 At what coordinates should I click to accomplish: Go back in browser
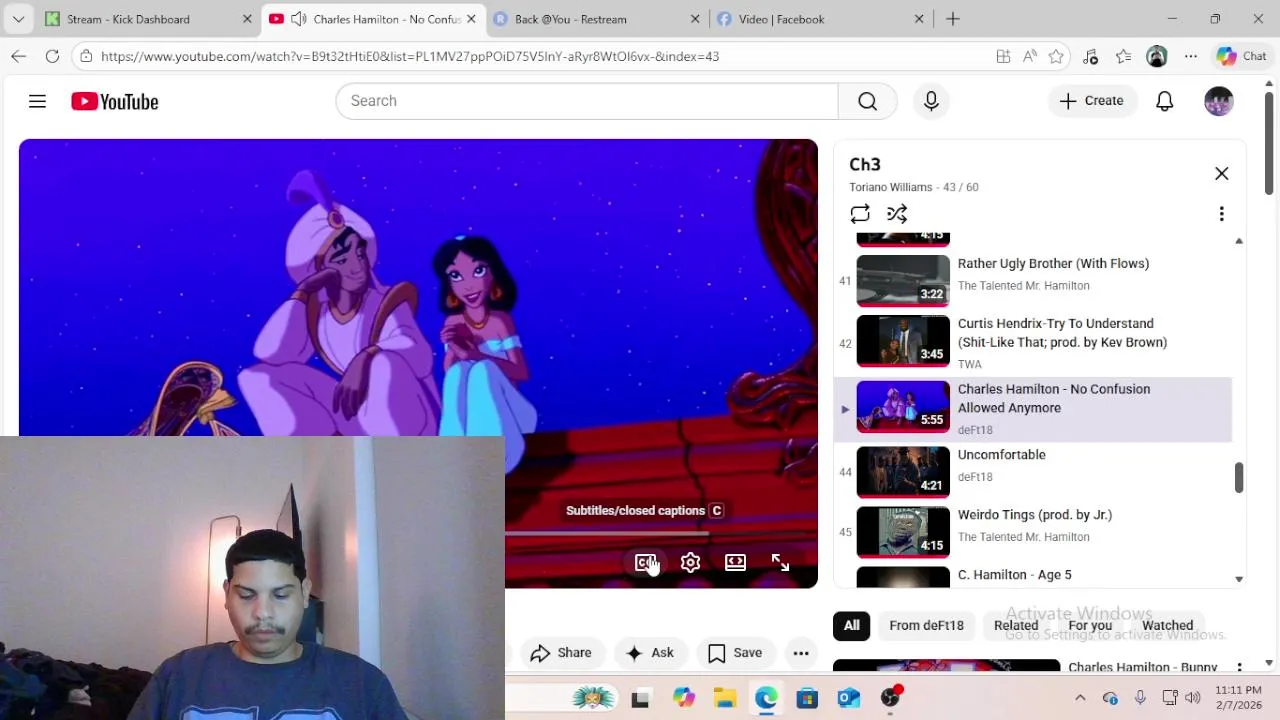click(18, 56)
